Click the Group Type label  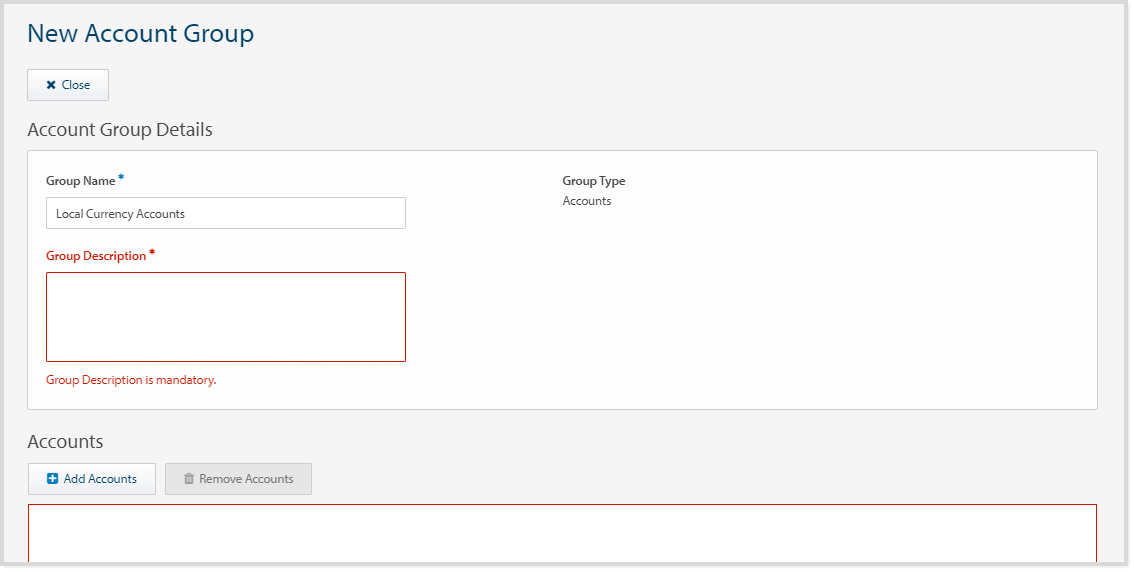593,181
